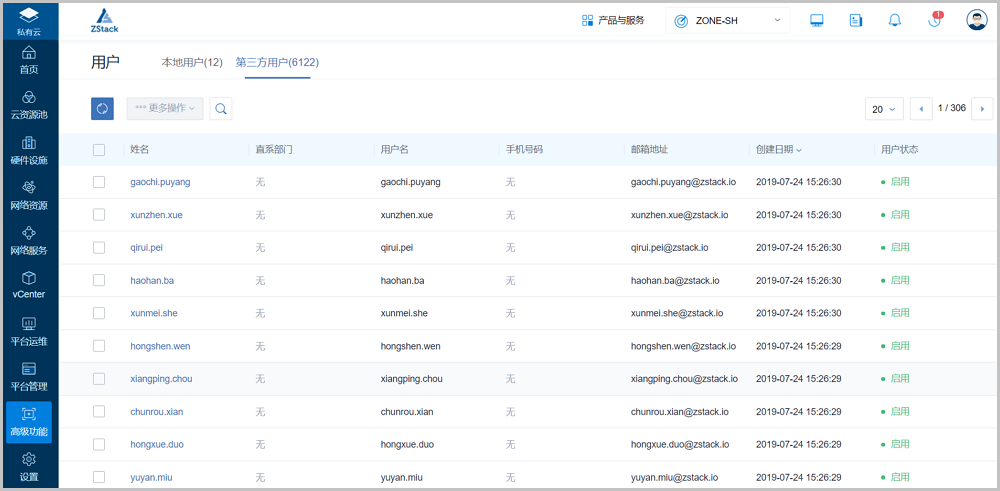Open the user avatar profile icon
The image size is (1000, 491).
point(976,21)
